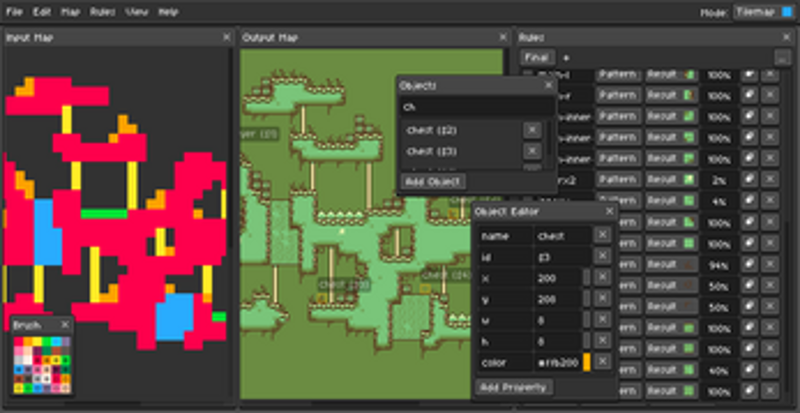
Task: Pick the plain yellow swatch in Brush top row
Action: pos(37,342)
